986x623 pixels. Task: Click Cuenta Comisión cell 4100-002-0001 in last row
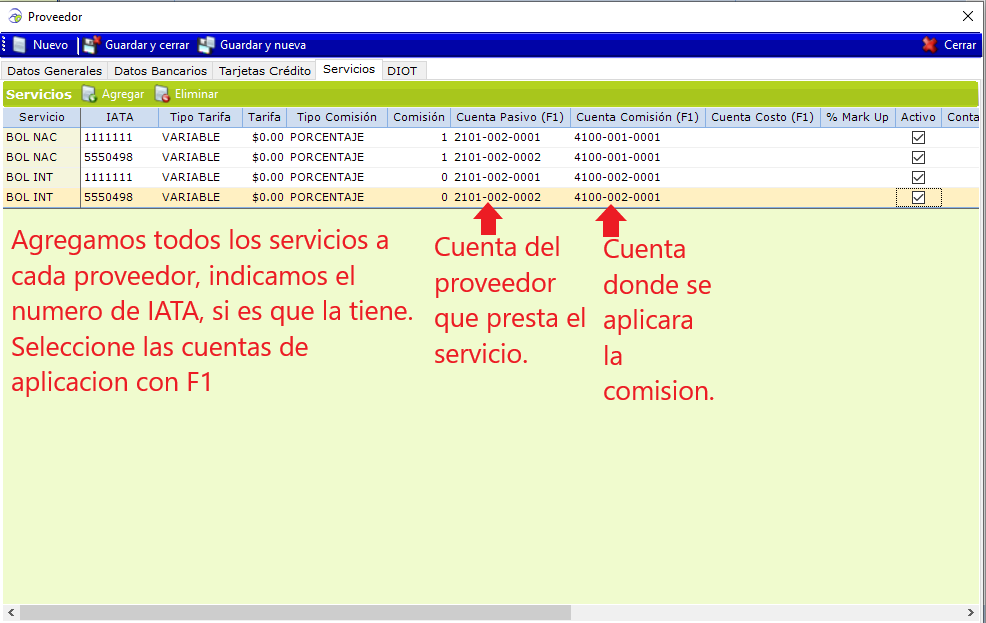point(617,198)
